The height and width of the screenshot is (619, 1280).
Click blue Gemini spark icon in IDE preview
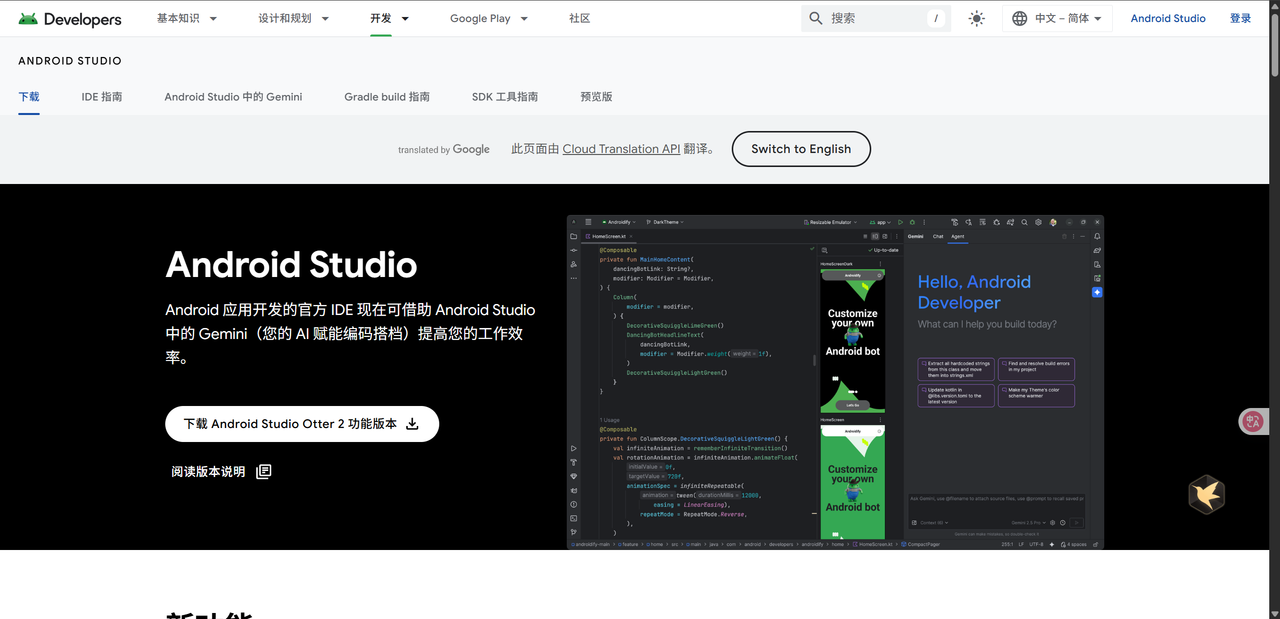point(1097,292)
